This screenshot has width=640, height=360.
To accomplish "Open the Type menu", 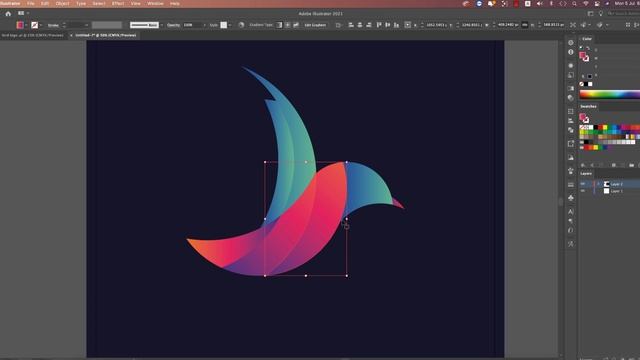I will [81, 3].
